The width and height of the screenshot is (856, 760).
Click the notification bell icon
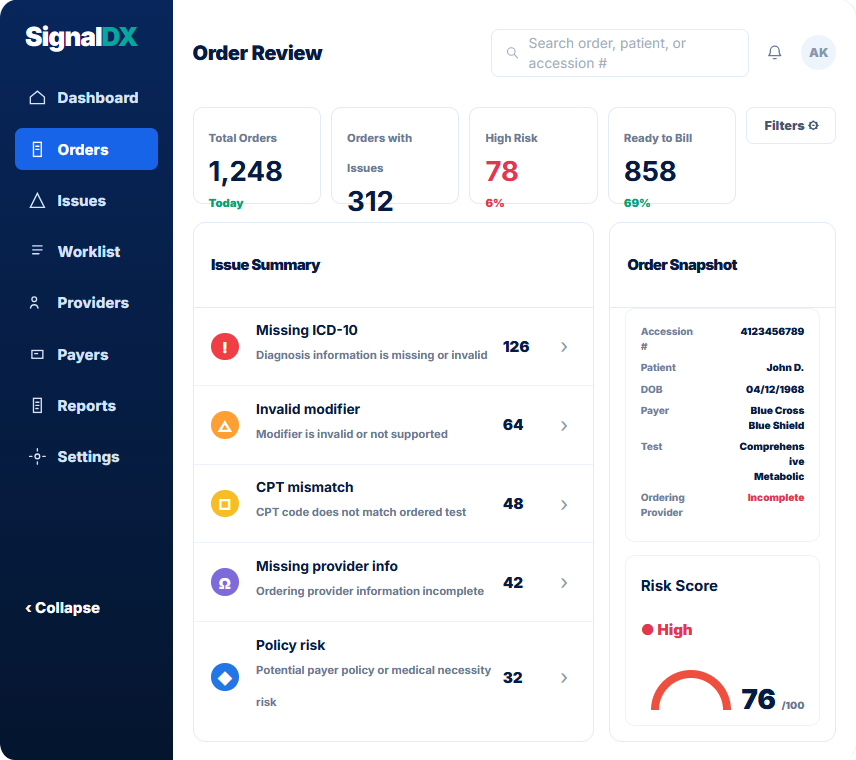tap(774, 52)
